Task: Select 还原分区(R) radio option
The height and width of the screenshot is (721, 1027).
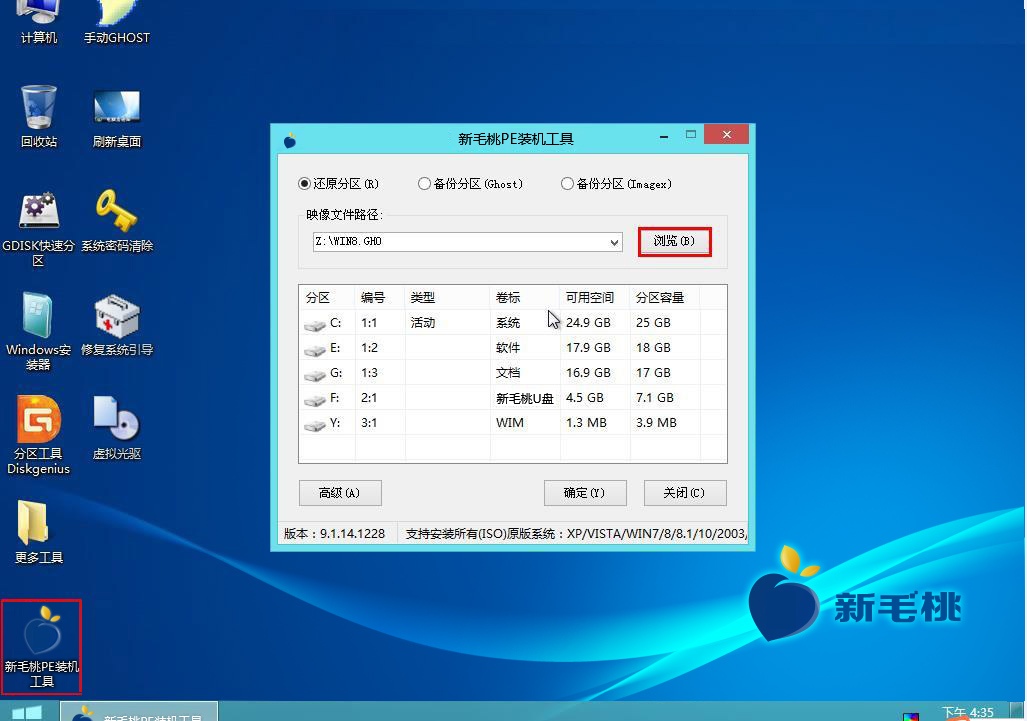Action: [x=338, y=184]
